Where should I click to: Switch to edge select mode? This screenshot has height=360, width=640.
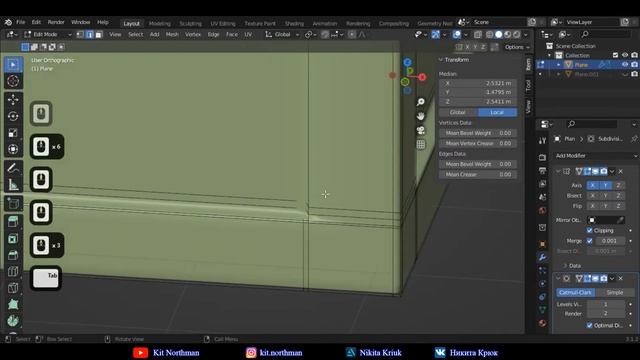coord(90,35)
